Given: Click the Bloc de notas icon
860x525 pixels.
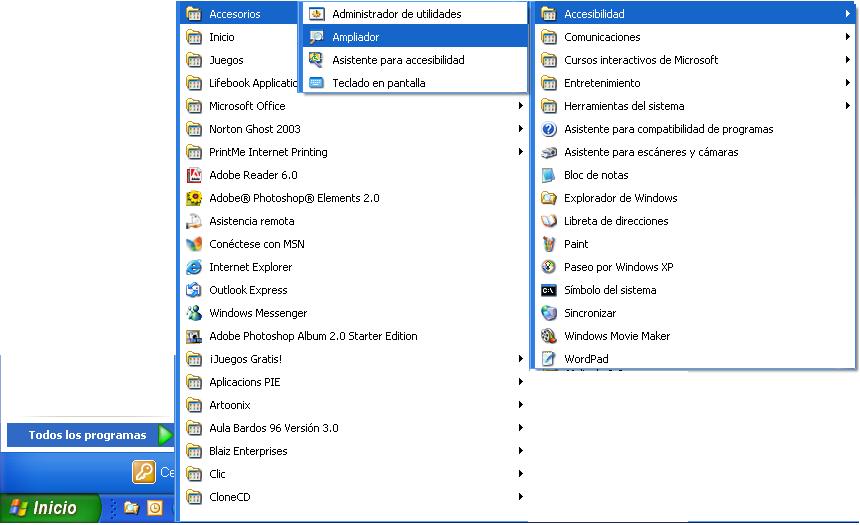Looking at the screenshot, I should pos(549,175).
